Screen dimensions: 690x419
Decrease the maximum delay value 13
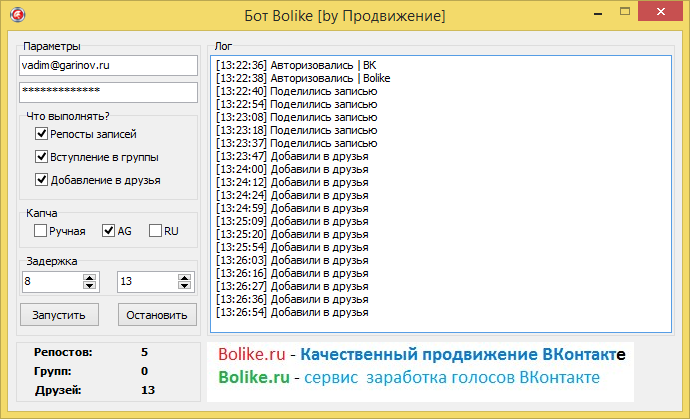[184, 285]
